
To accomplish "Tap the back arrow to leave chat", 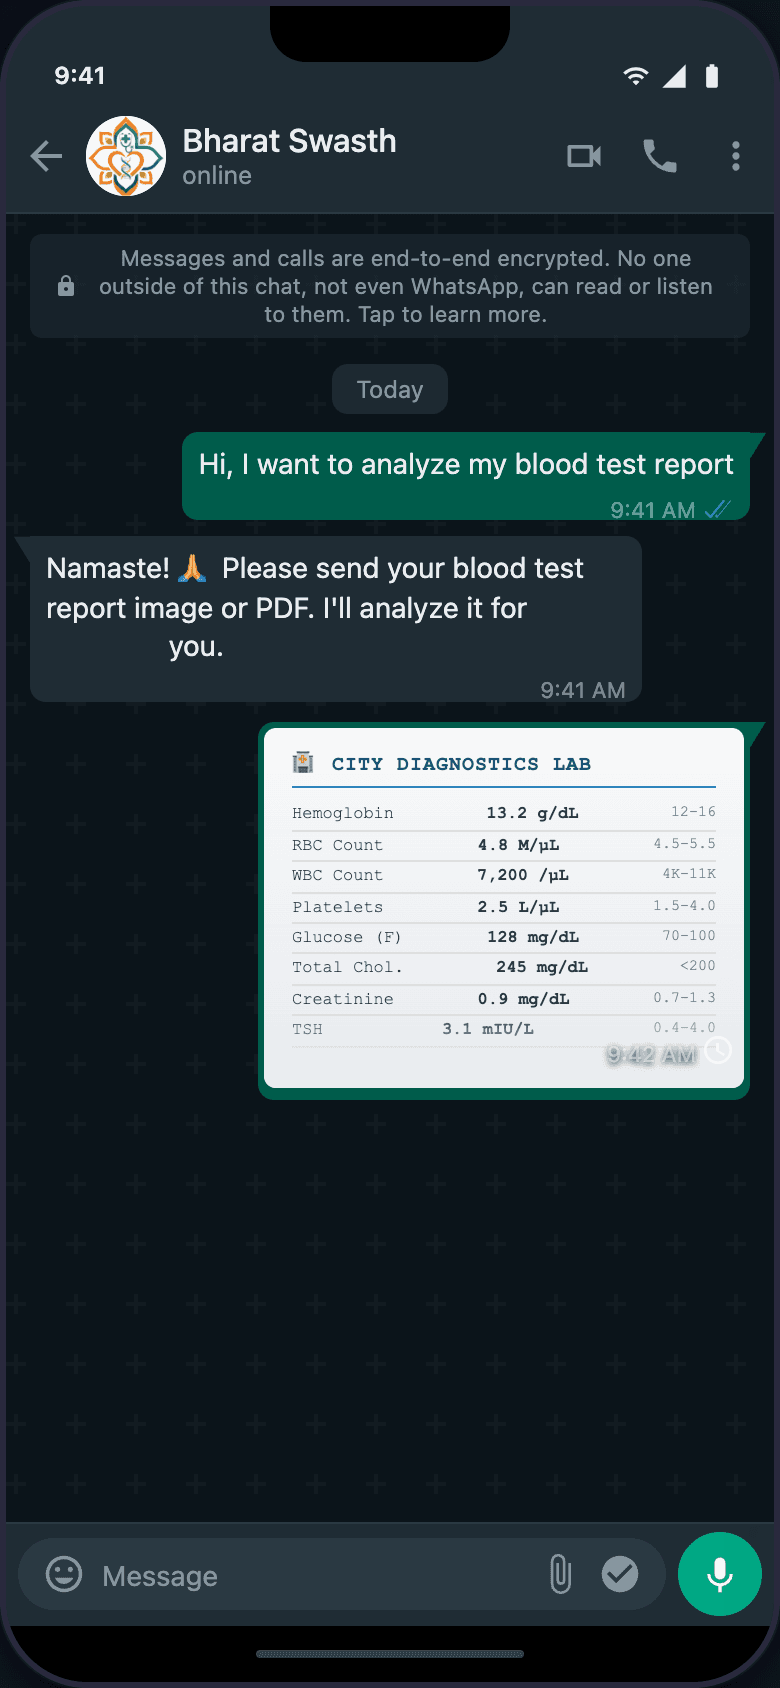I will point(46,156).
